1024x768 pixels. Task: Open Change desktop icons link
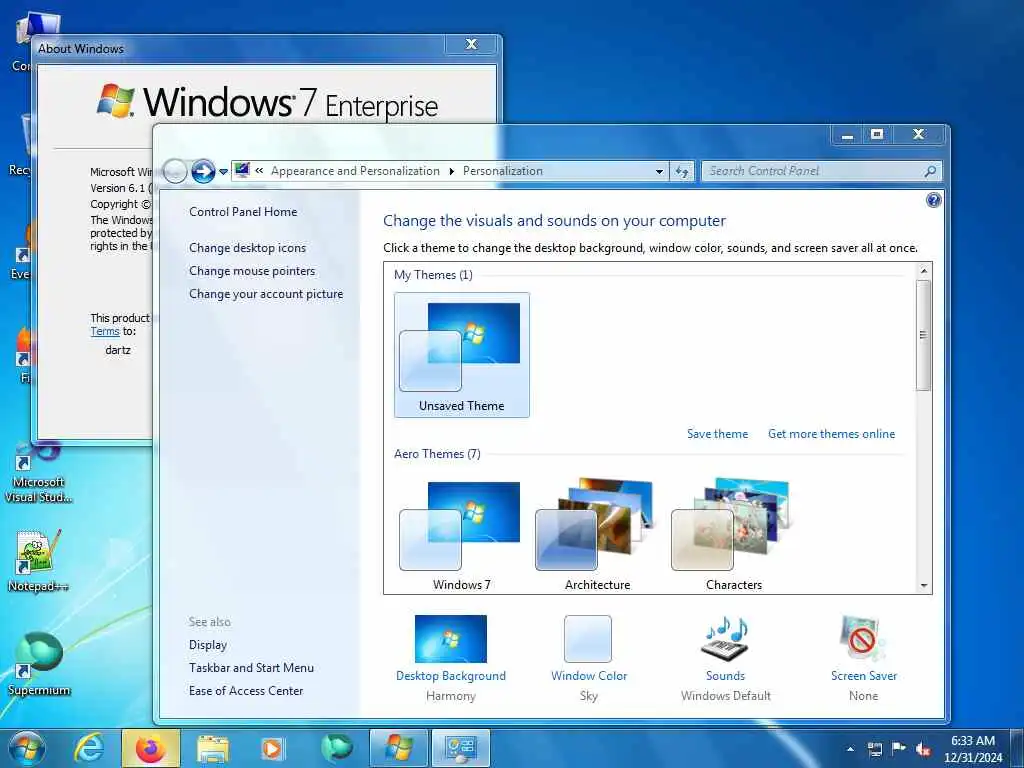(x=248, y=248)
